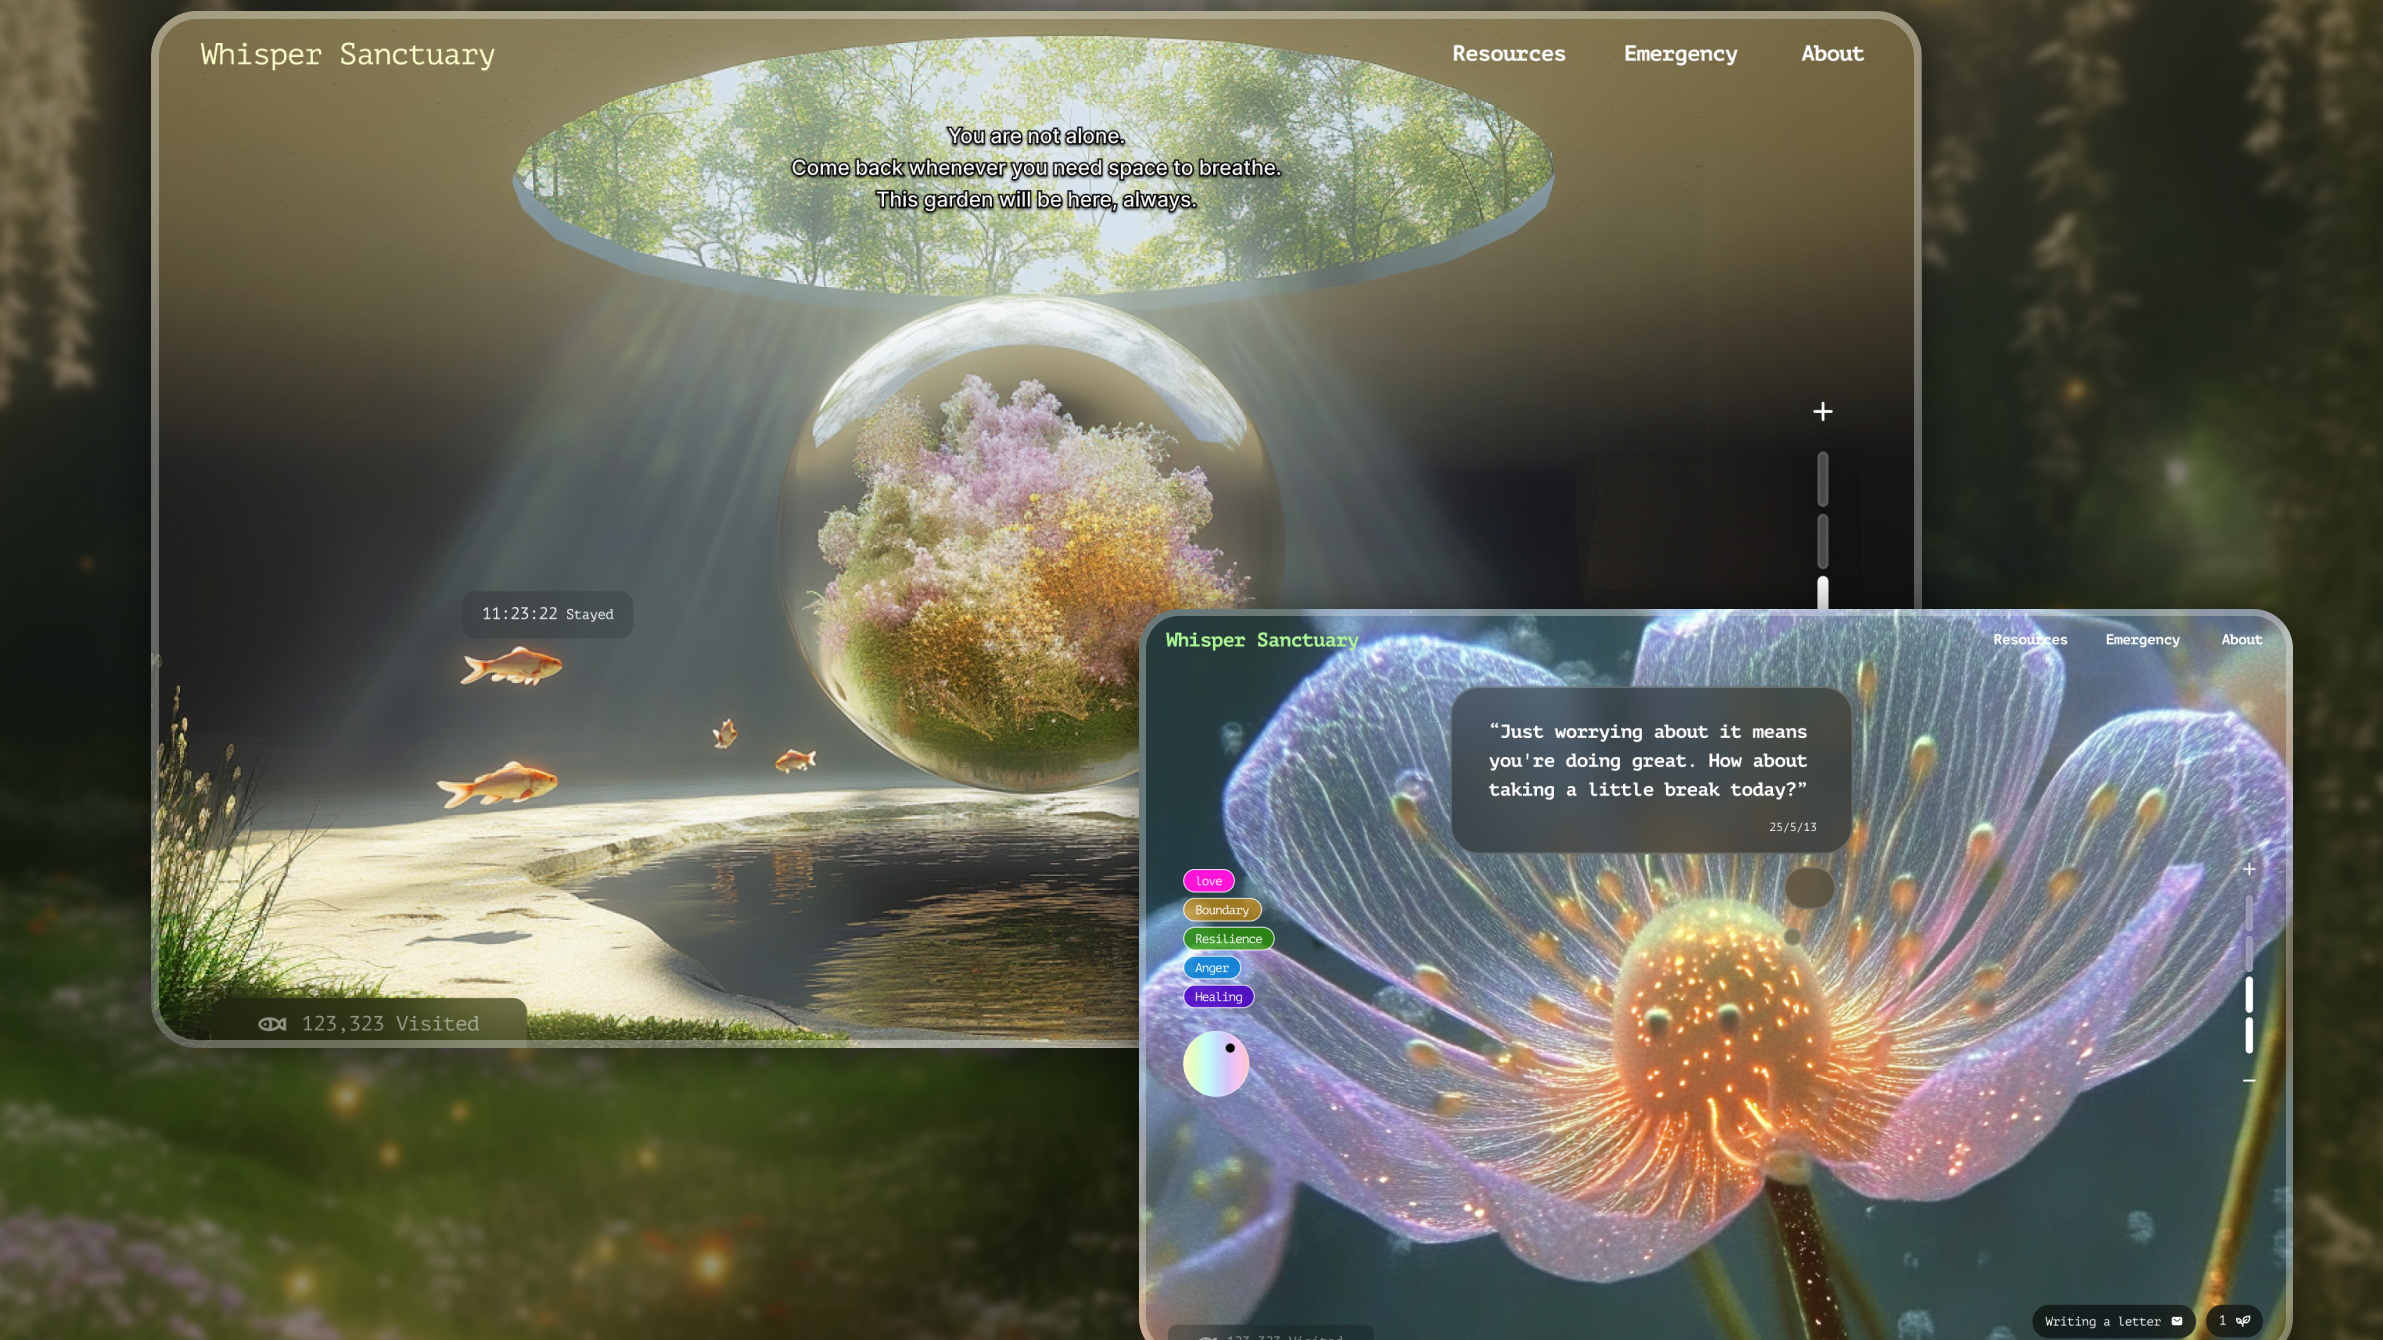Click the 25/5/13 date on quote card
This screenshot has width=2383, height=1340.
[1792, 827]
